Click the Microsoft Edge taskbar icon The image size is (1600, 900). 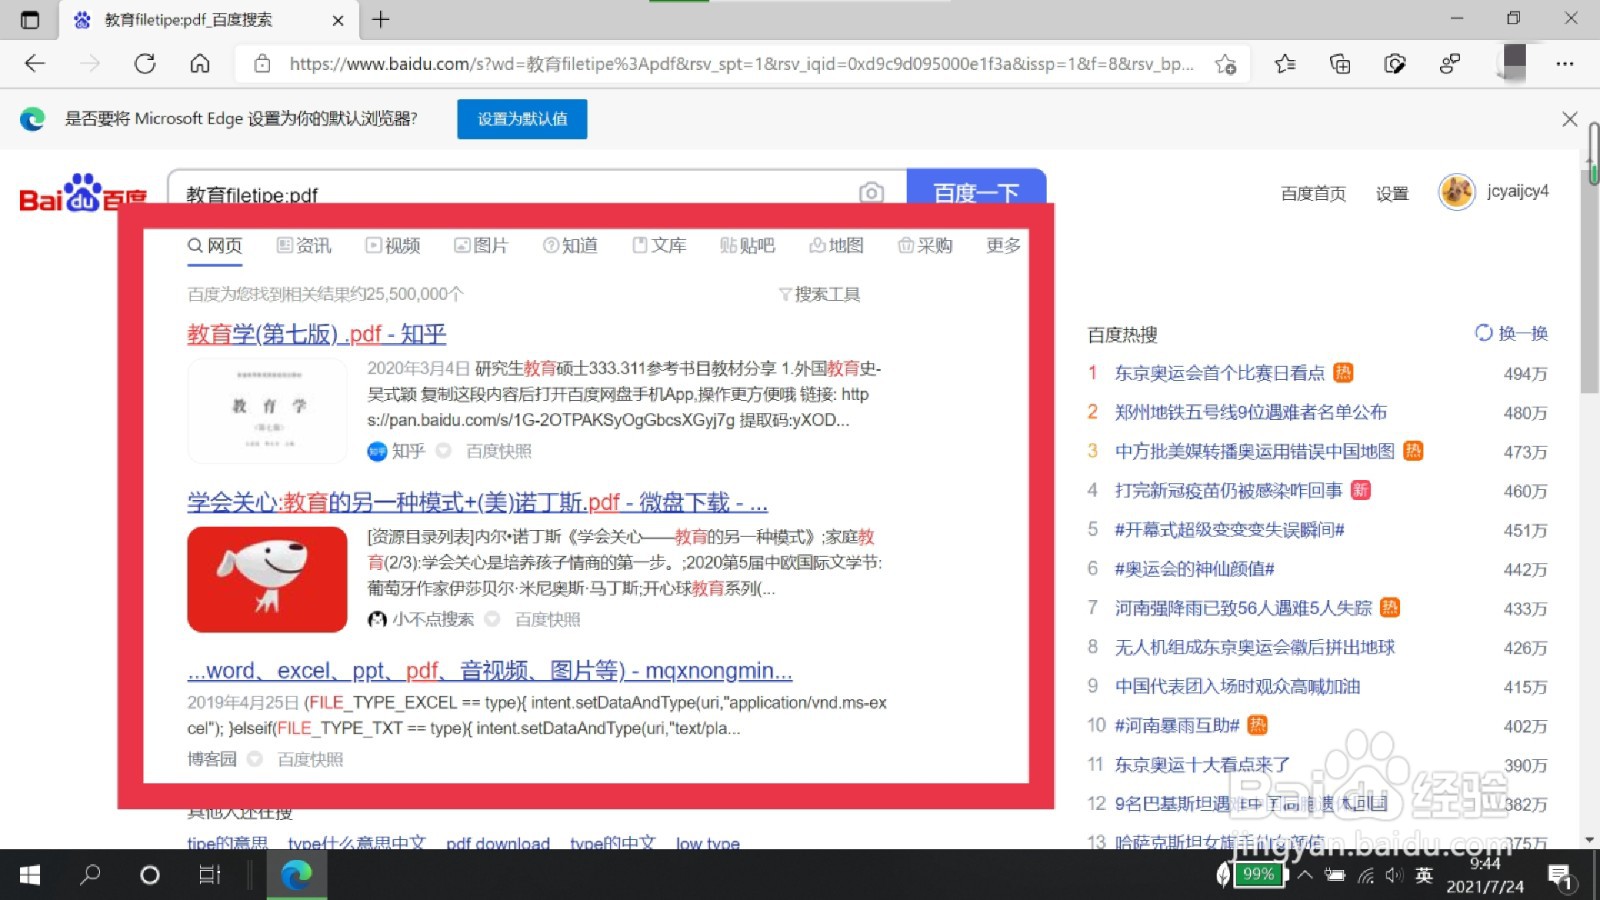[x=296, y=875]
